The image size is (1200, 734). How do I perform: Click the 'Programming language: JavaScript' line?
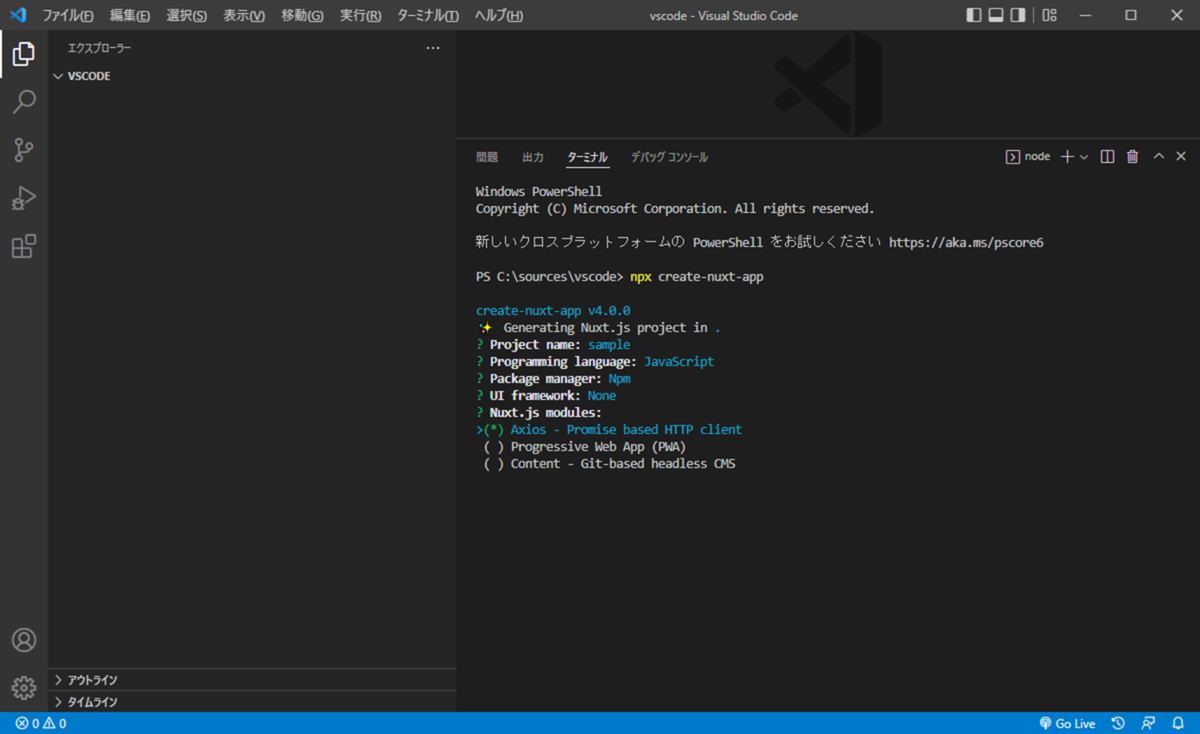coord(595,362)
